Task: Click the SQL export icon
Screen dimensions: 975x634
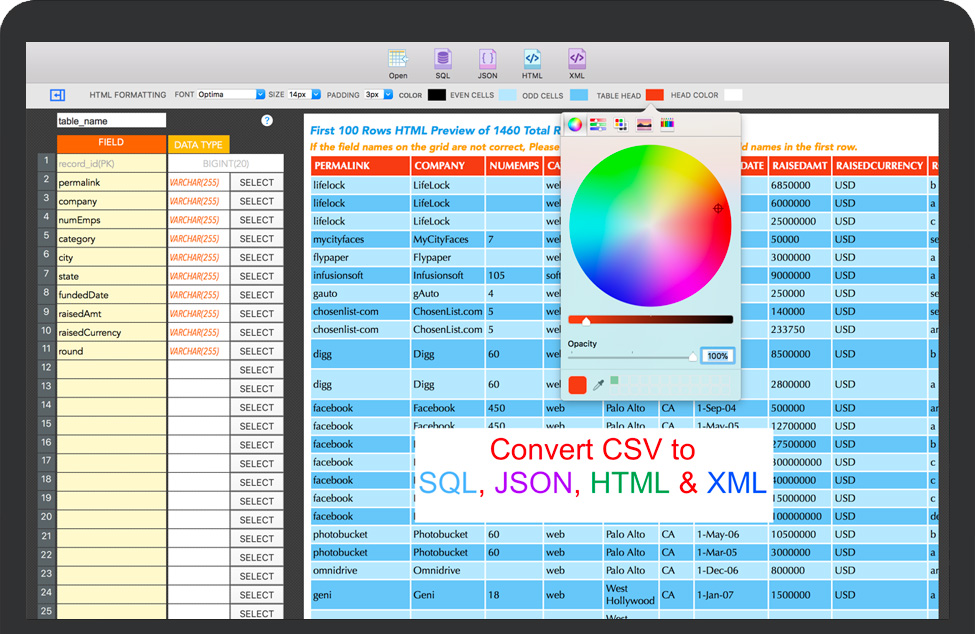Action: (x=442, y=59)
